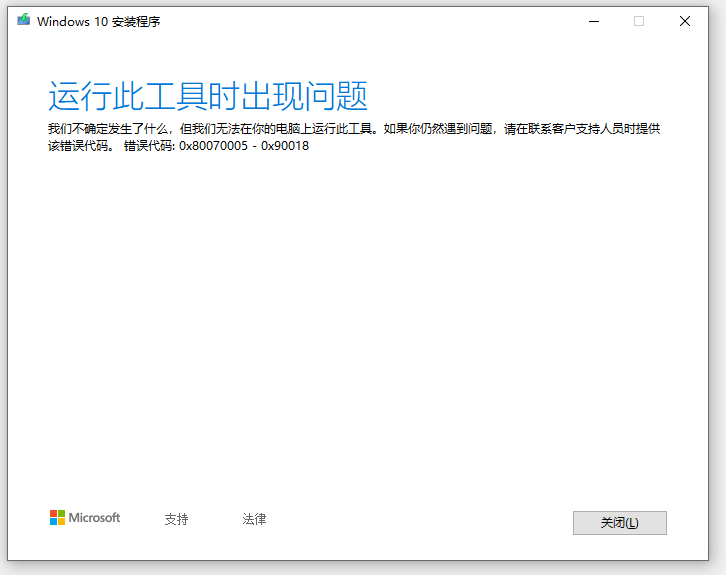
Task: Click the sentence starting 我们不确定发生了什么
Action: click(354, 137)
